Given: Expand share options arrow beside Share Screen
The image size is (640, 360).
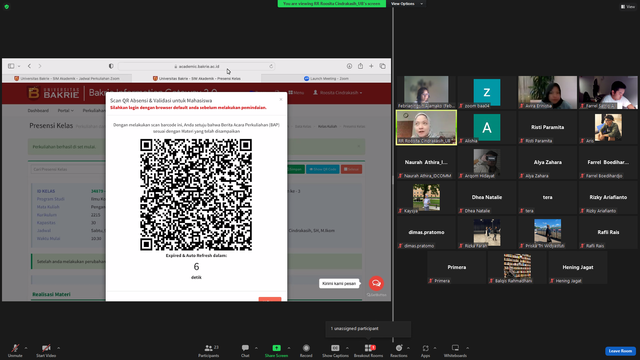Looking at the screenshot, I should coord(289,348).
